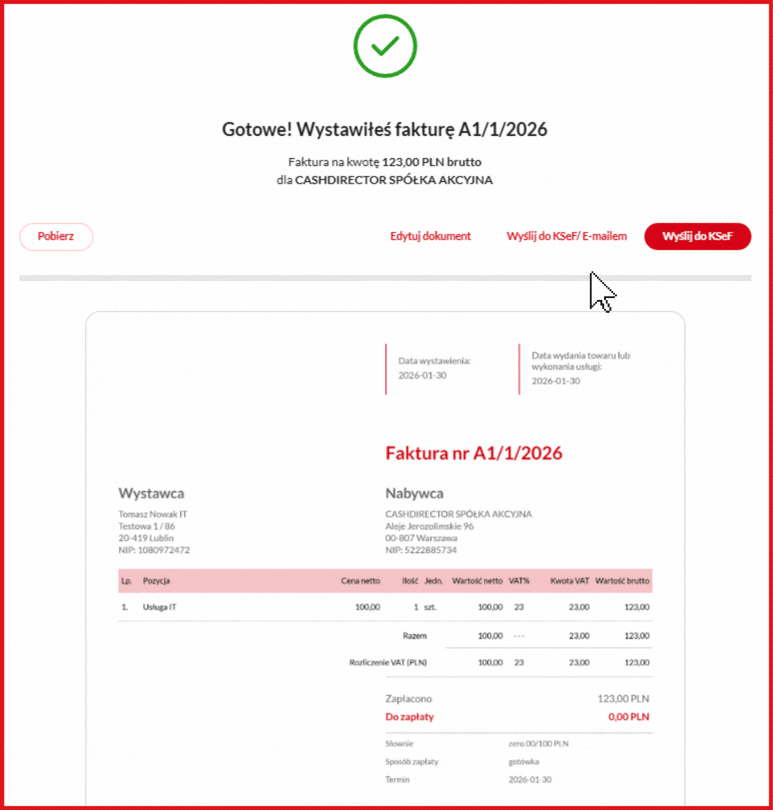The height and width of the screenshot is (810, 773).
Task: Click the red Wyślij do KSeF button
Action: pos(698,237)
